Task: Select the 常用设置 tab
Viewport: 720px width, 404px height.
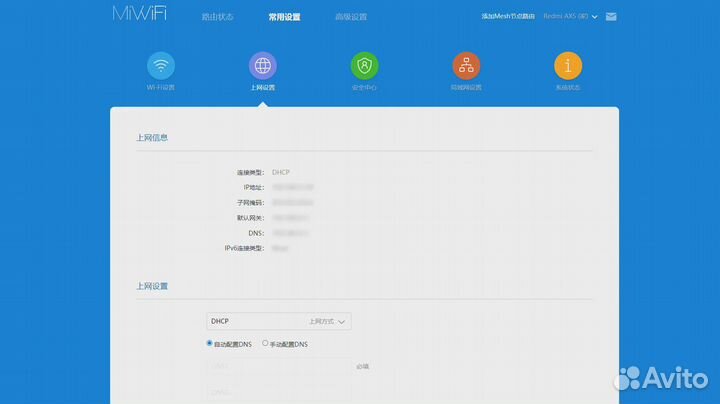Action: tap(284, 17)
